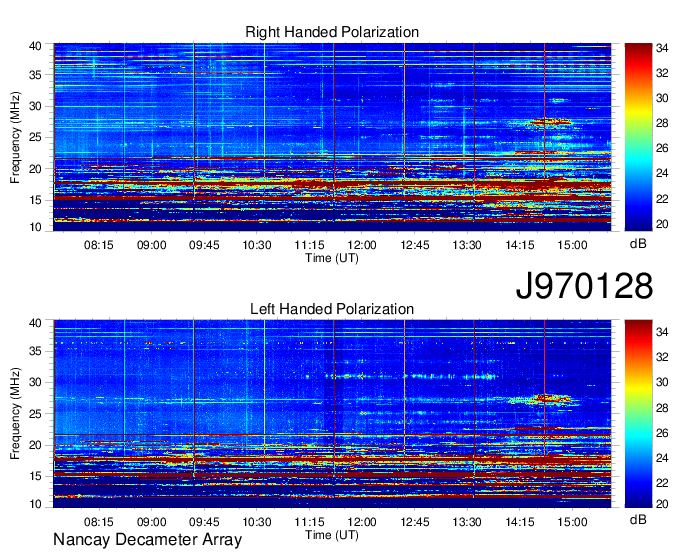This screenshot has width=680, height=552.
Task: Click the "08:15" tick on the right-handed plot
Action: pos(99,245)
